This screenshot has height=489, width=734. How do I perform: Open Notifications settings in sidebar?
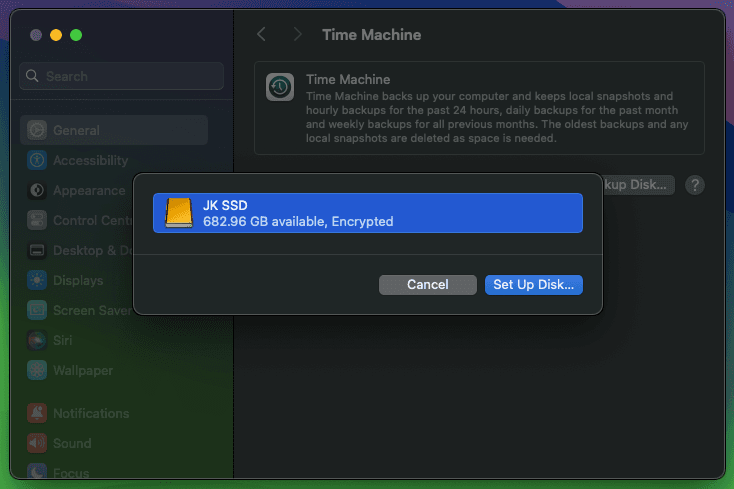[x=114, y=413]
